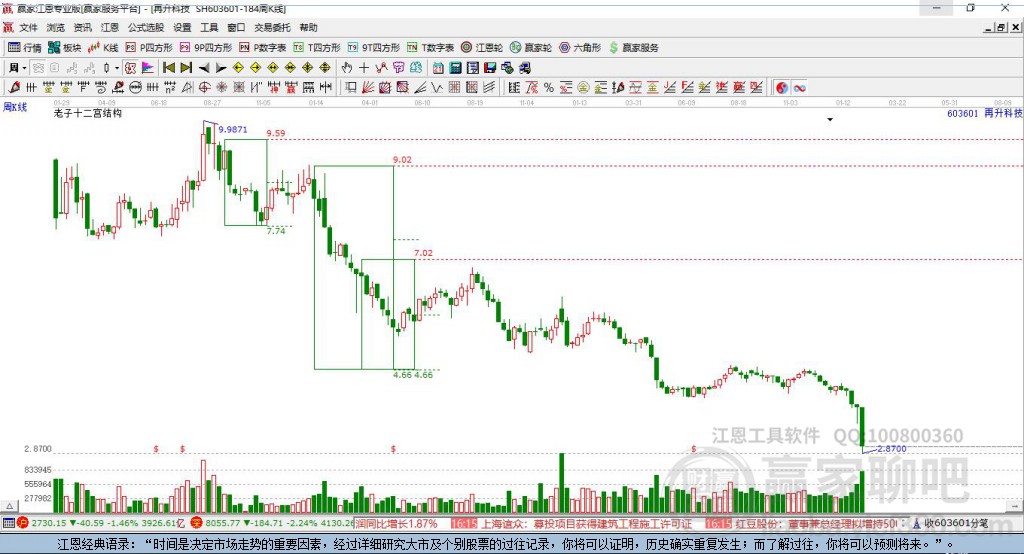Click the colorful flag icon in toolbar
This screenshot has width=1024, height=554.
point(148,68)
